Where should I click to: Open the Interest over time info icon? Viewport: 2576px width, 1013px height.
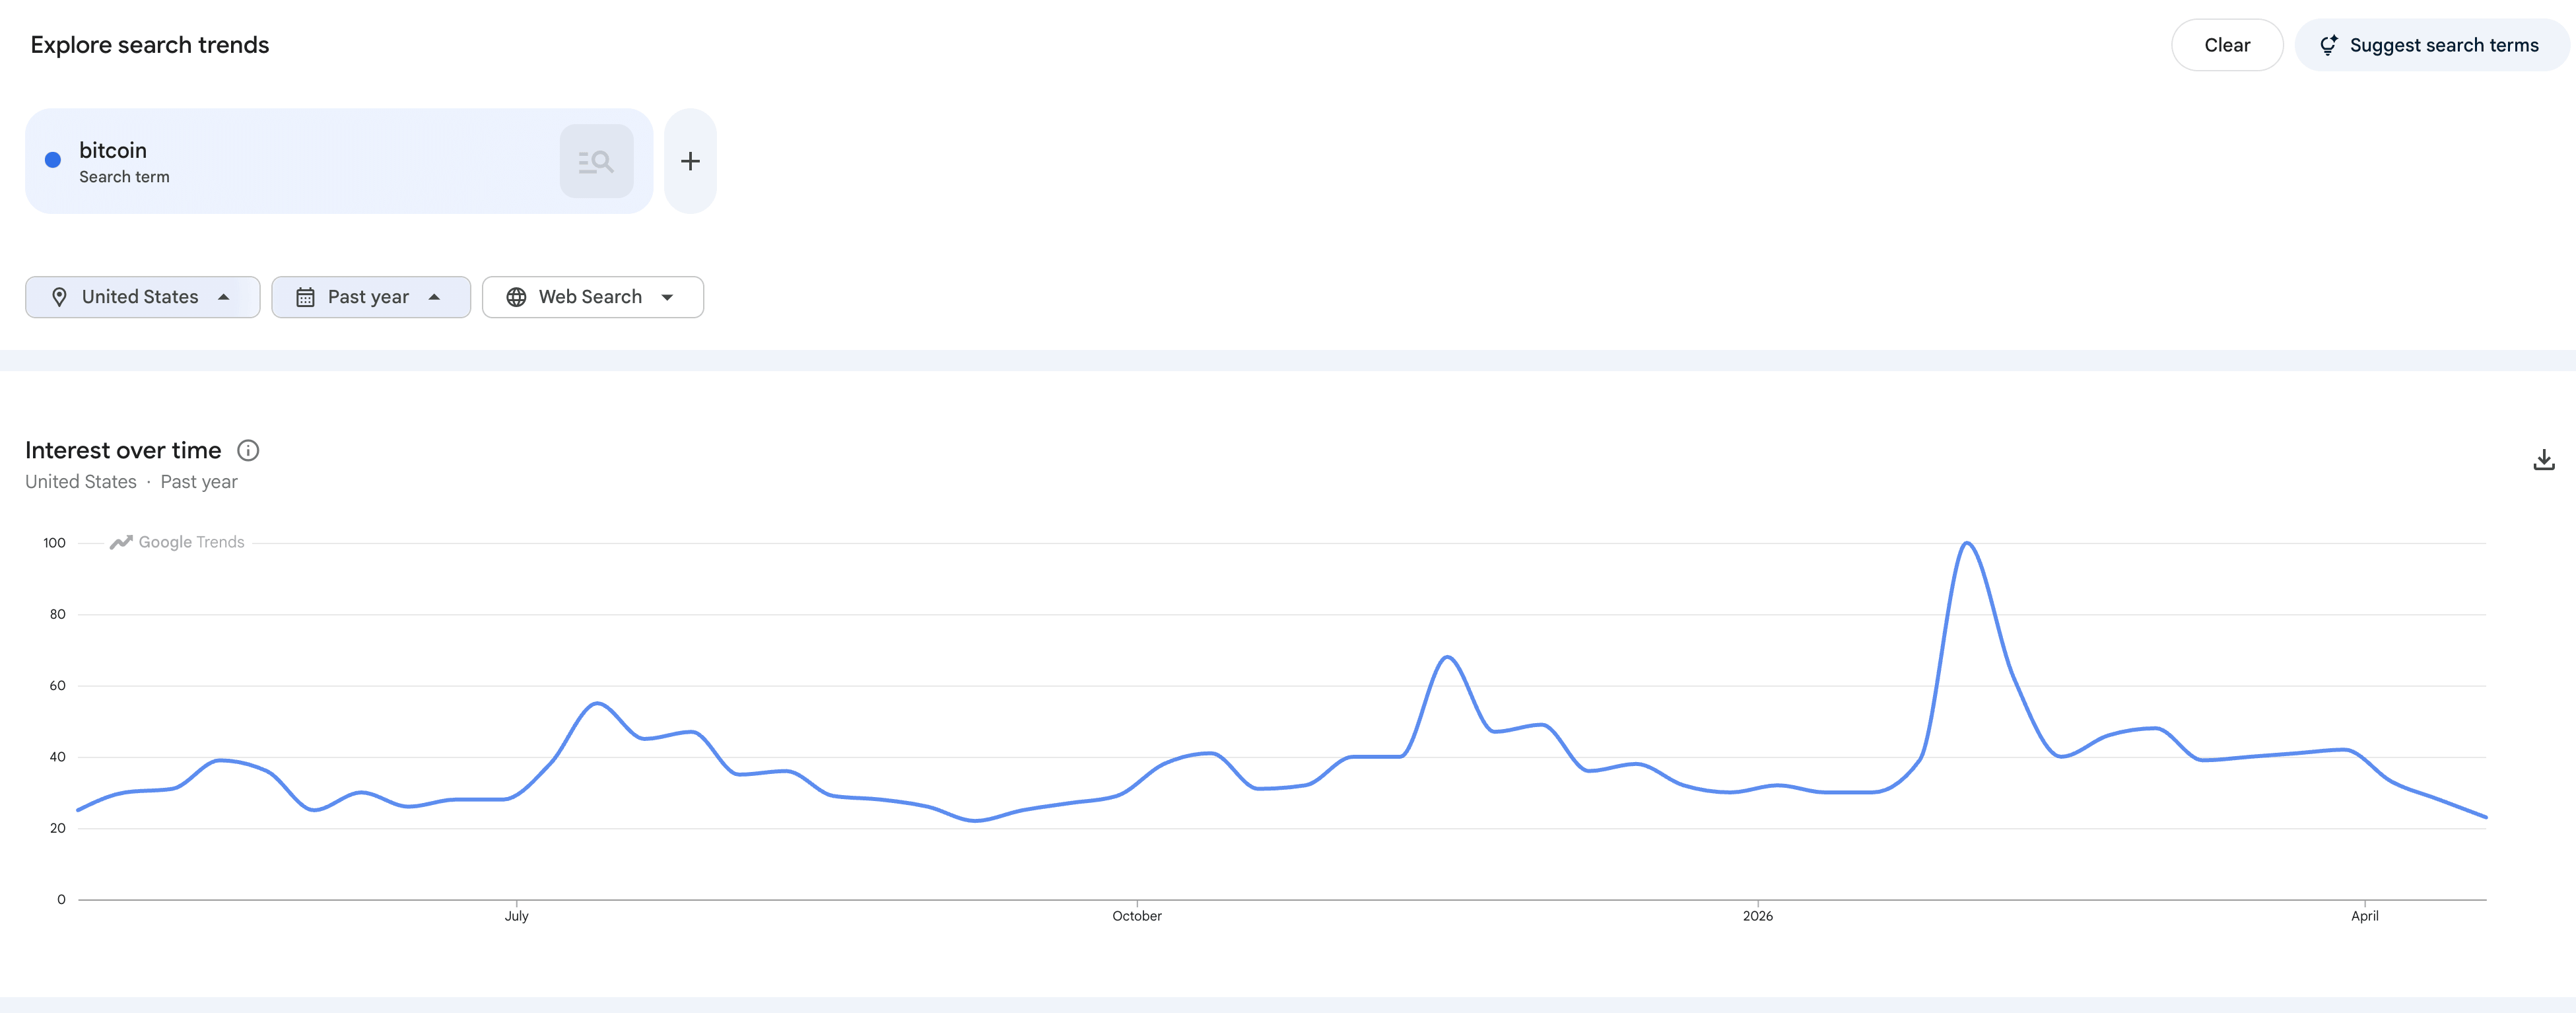(248, 451)
